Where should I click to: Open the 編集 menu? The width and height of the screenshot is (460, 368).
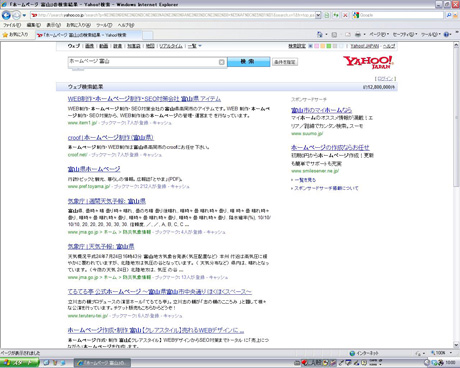click(33, 25)
